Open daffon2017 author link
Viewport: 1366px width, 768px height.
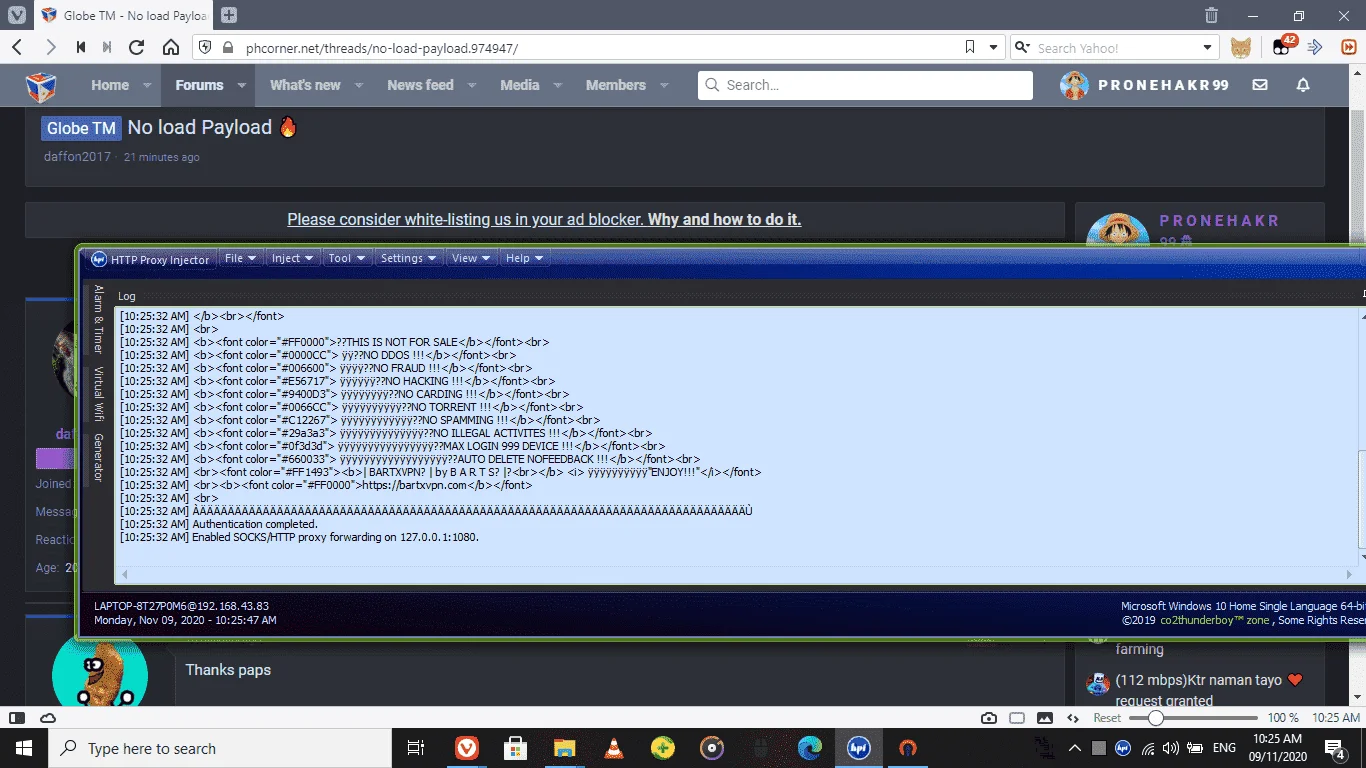pyautogui.click(x=78, y=157)
